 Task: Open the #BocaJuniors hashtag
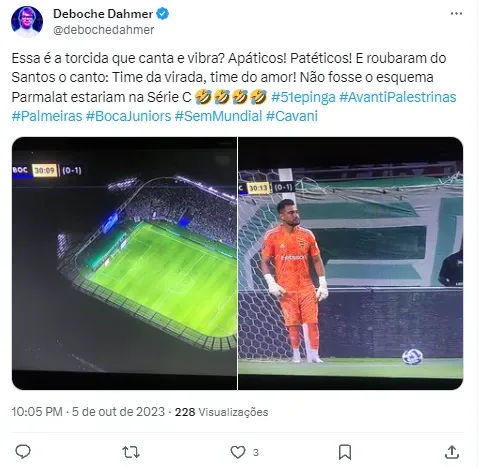[129, 116]
